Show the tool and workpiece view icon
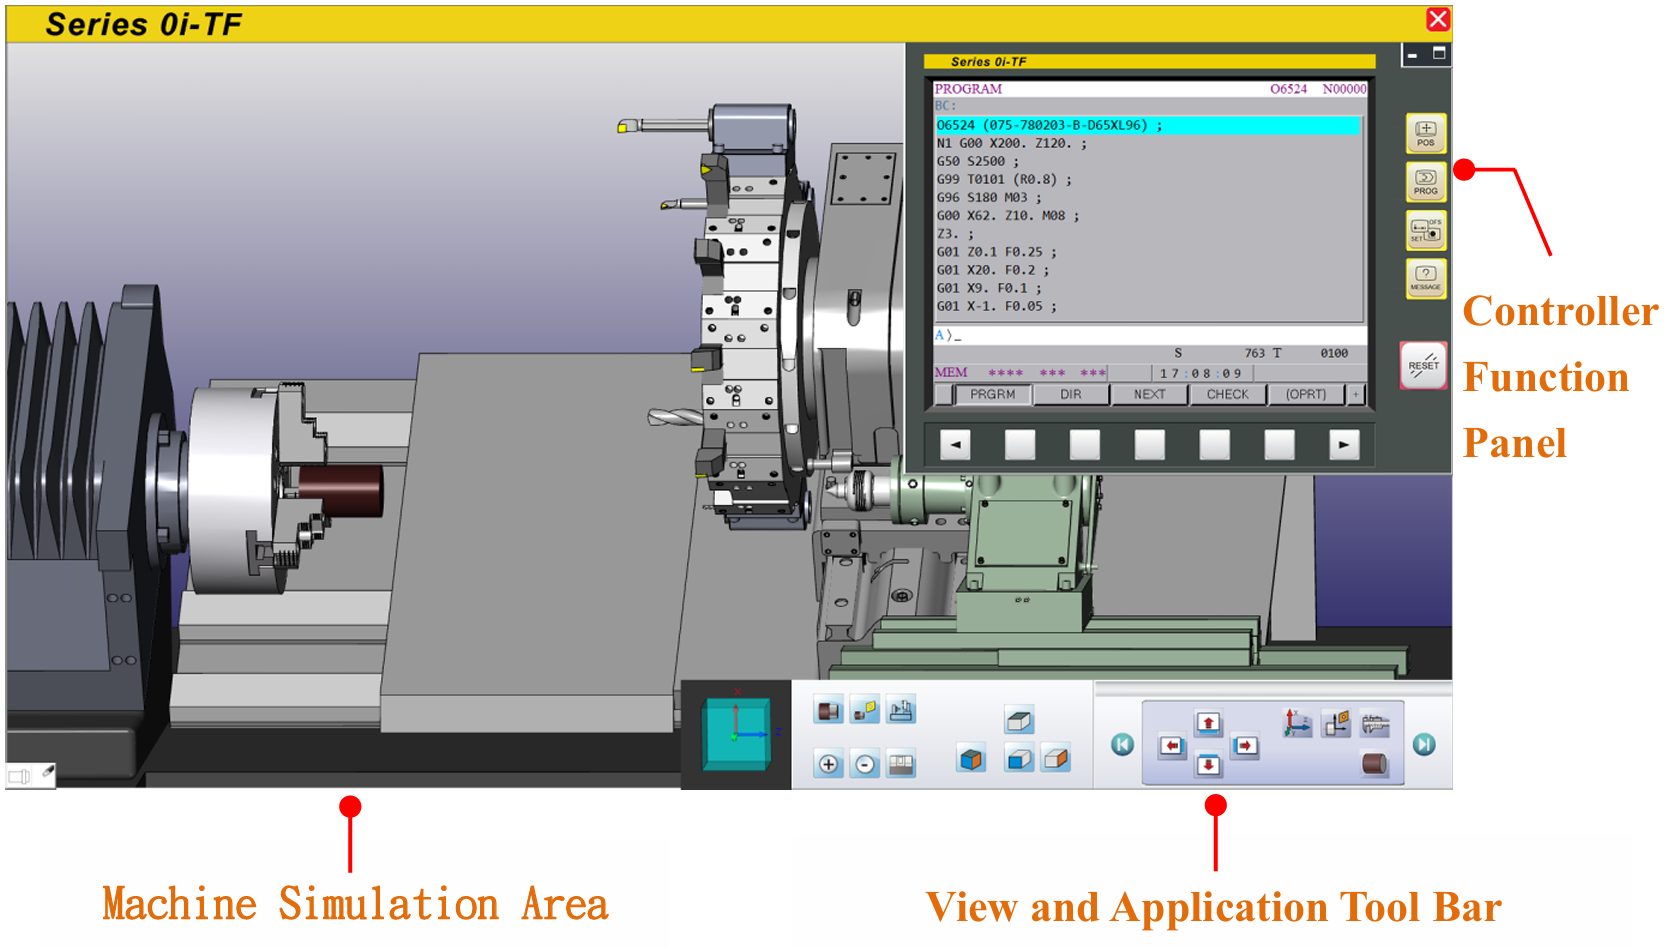Viewport: 1678px width, 949px height. [865, 711]
